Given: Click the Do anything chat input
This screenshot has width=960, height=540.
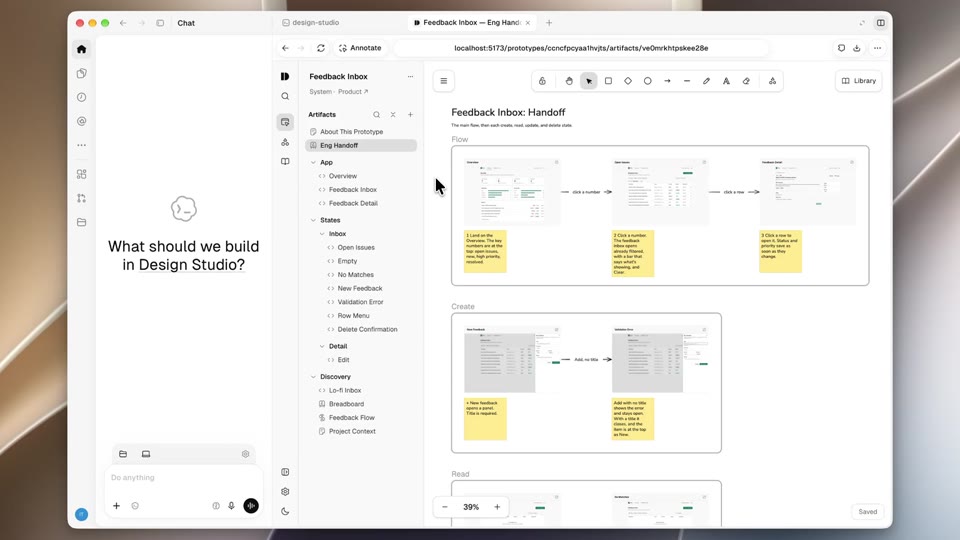Looking at the screenshot, I should (x=184, y=478).
